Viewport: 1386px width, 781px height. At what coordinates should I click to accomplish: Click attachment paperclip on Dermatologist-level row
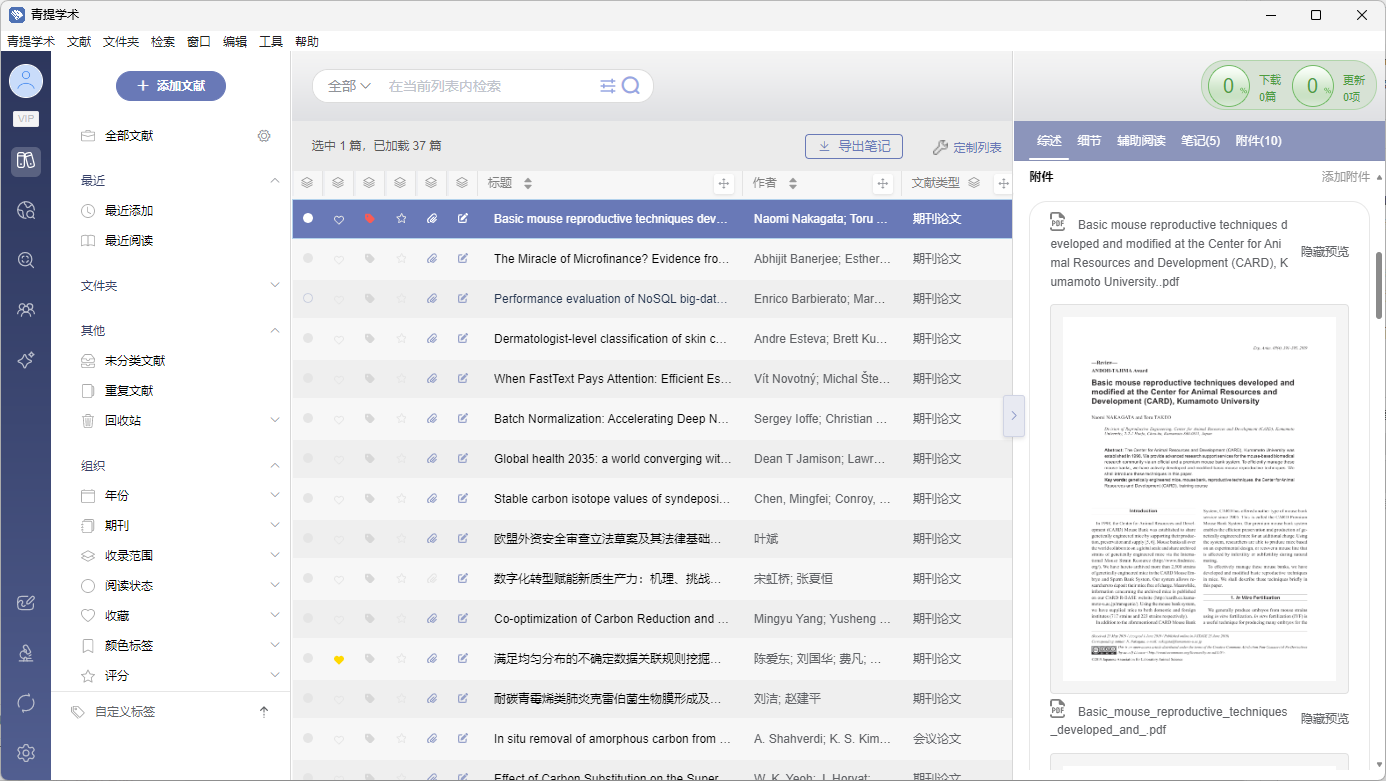coord(432,339)
